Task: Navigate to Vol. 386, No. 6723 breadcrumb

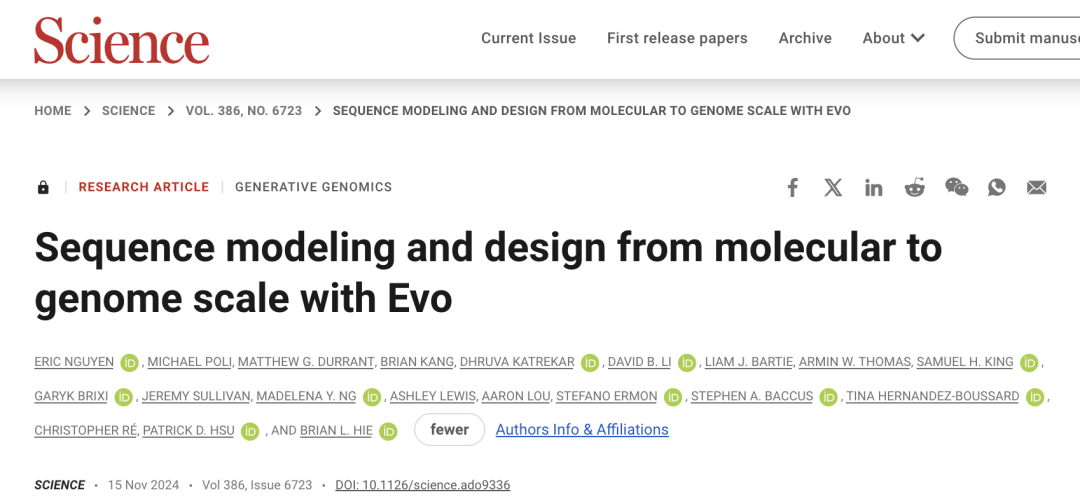Action: coord(244,111)
